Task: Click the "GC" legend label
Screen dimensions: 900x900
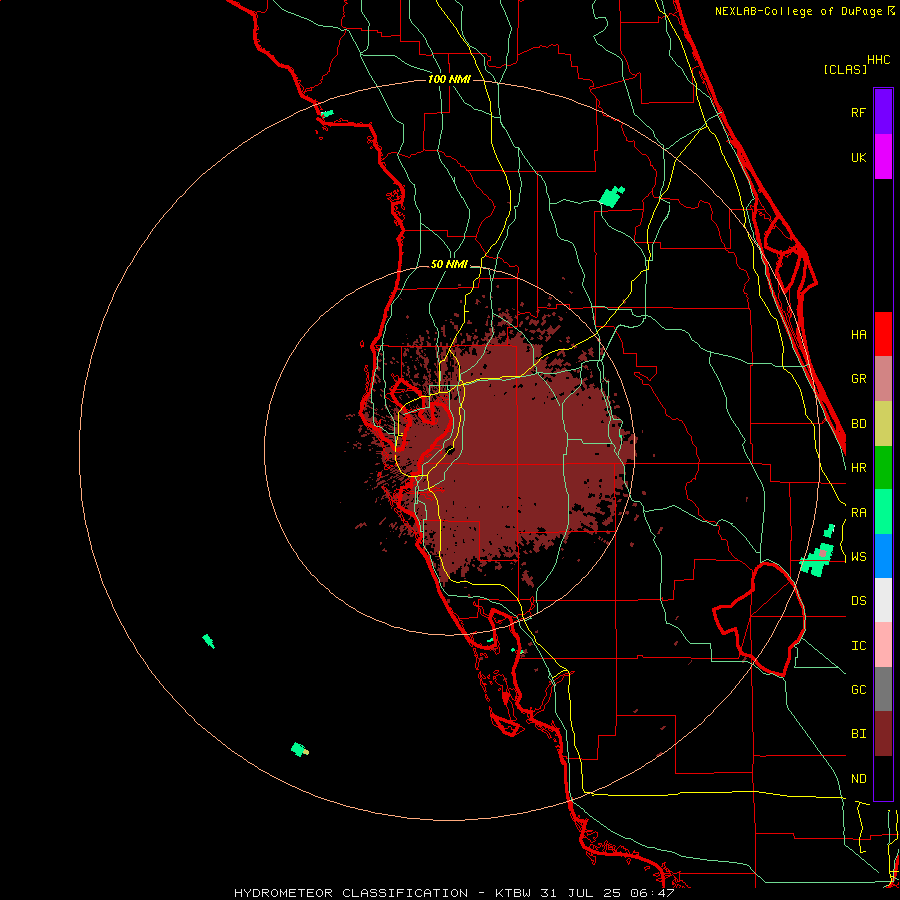Action: tap(858, 689)
